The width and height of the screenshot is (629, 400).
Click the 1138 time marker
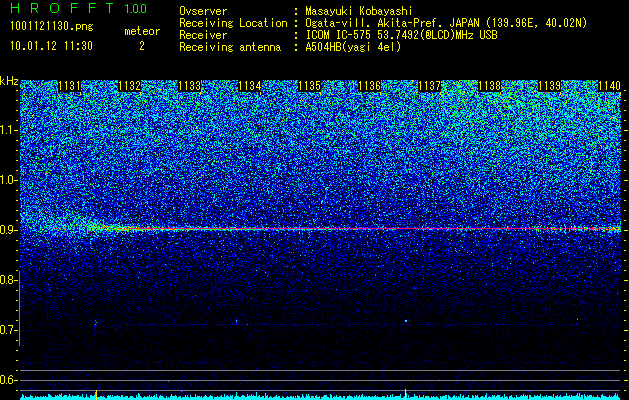[x=489, y=86]
